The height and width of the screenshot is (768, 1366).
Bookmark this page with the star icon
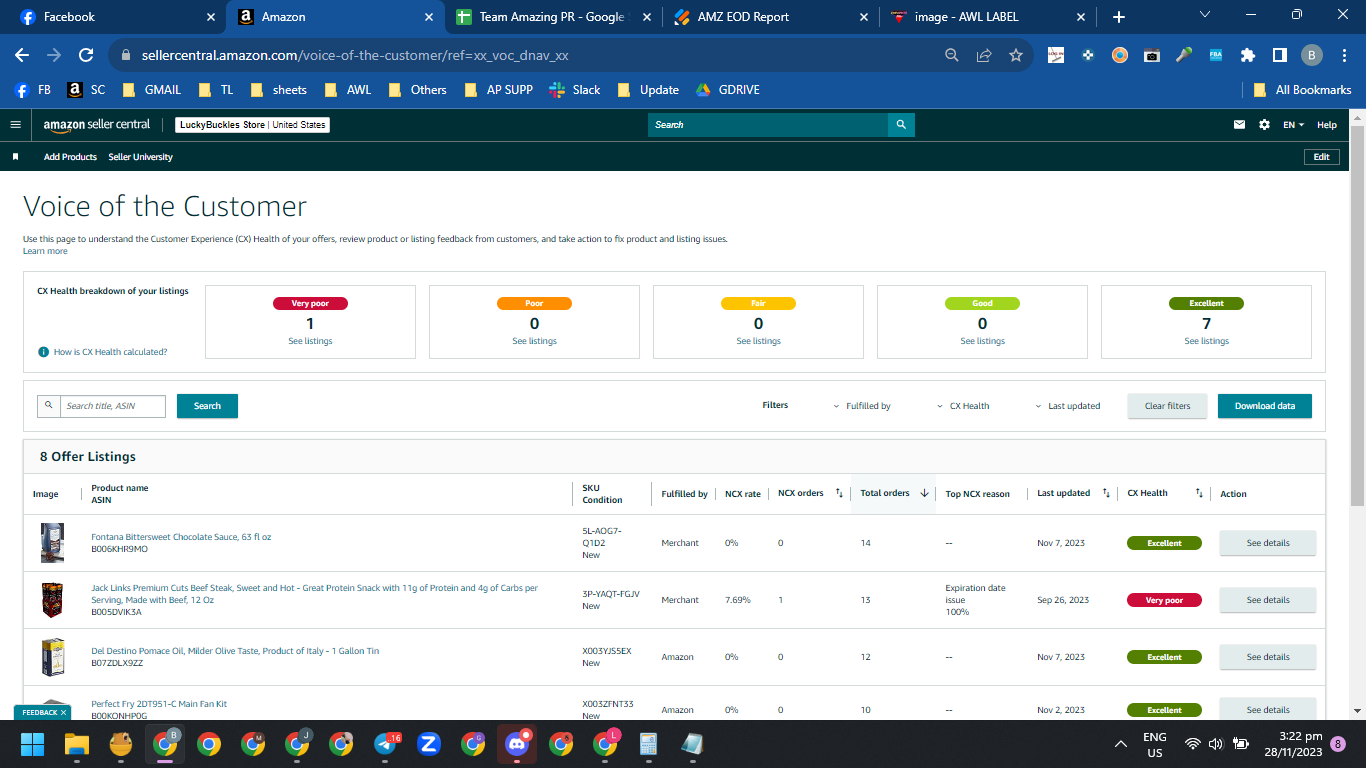(1016, 55)
